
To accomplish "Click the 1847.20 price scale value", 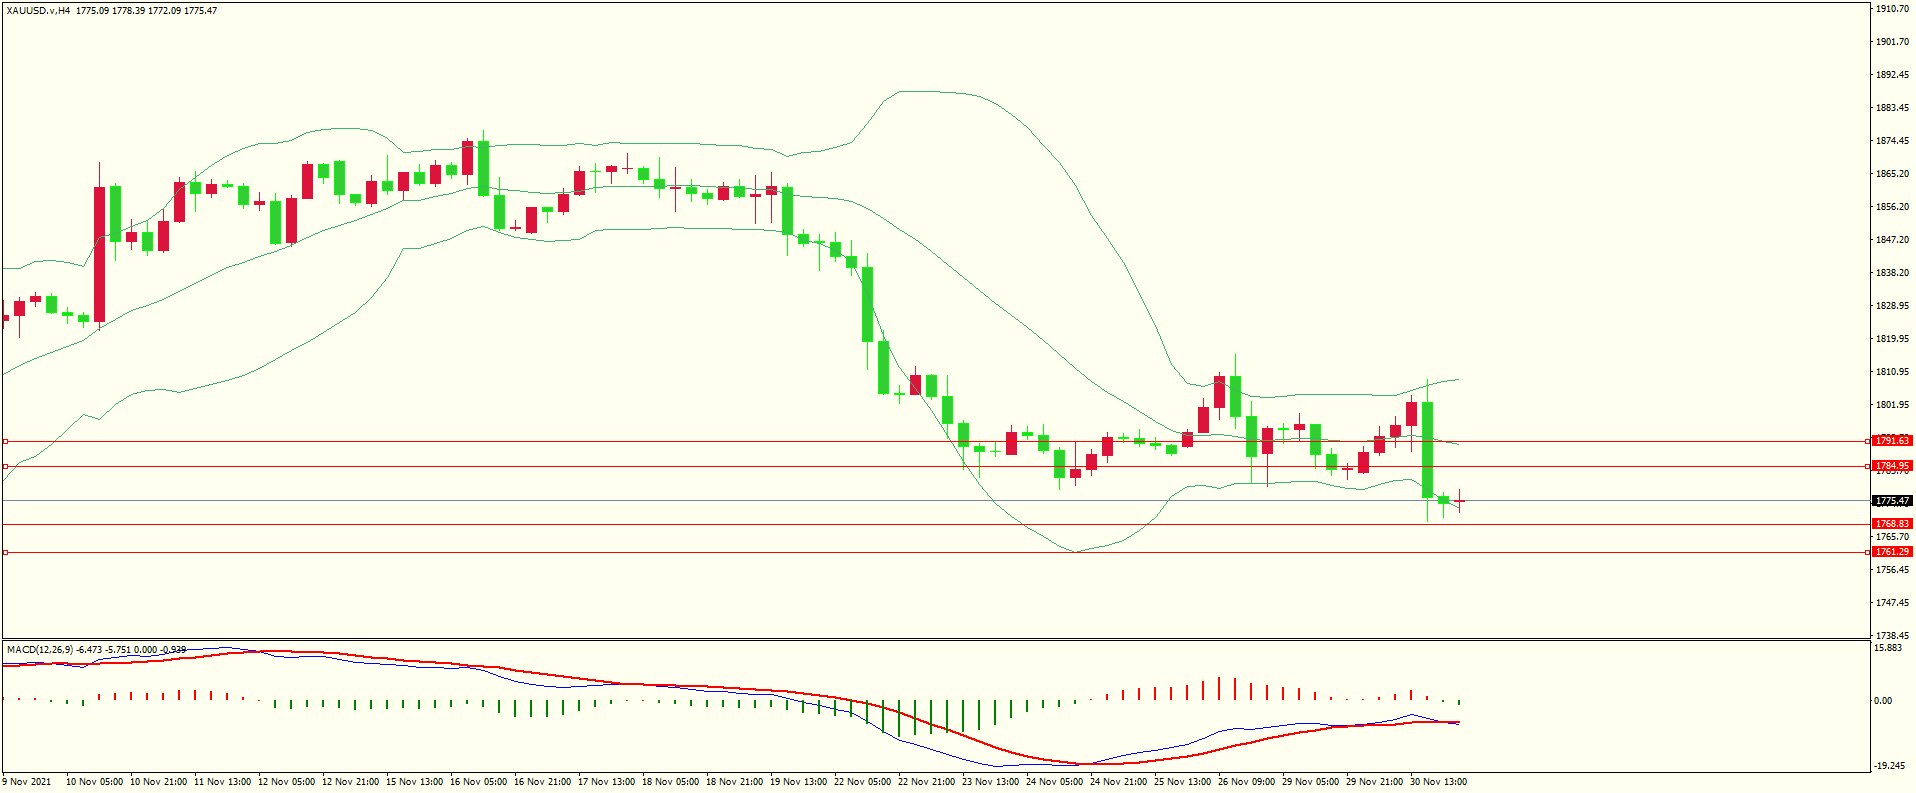I will pyautogui.click(x=1893, y=240).
